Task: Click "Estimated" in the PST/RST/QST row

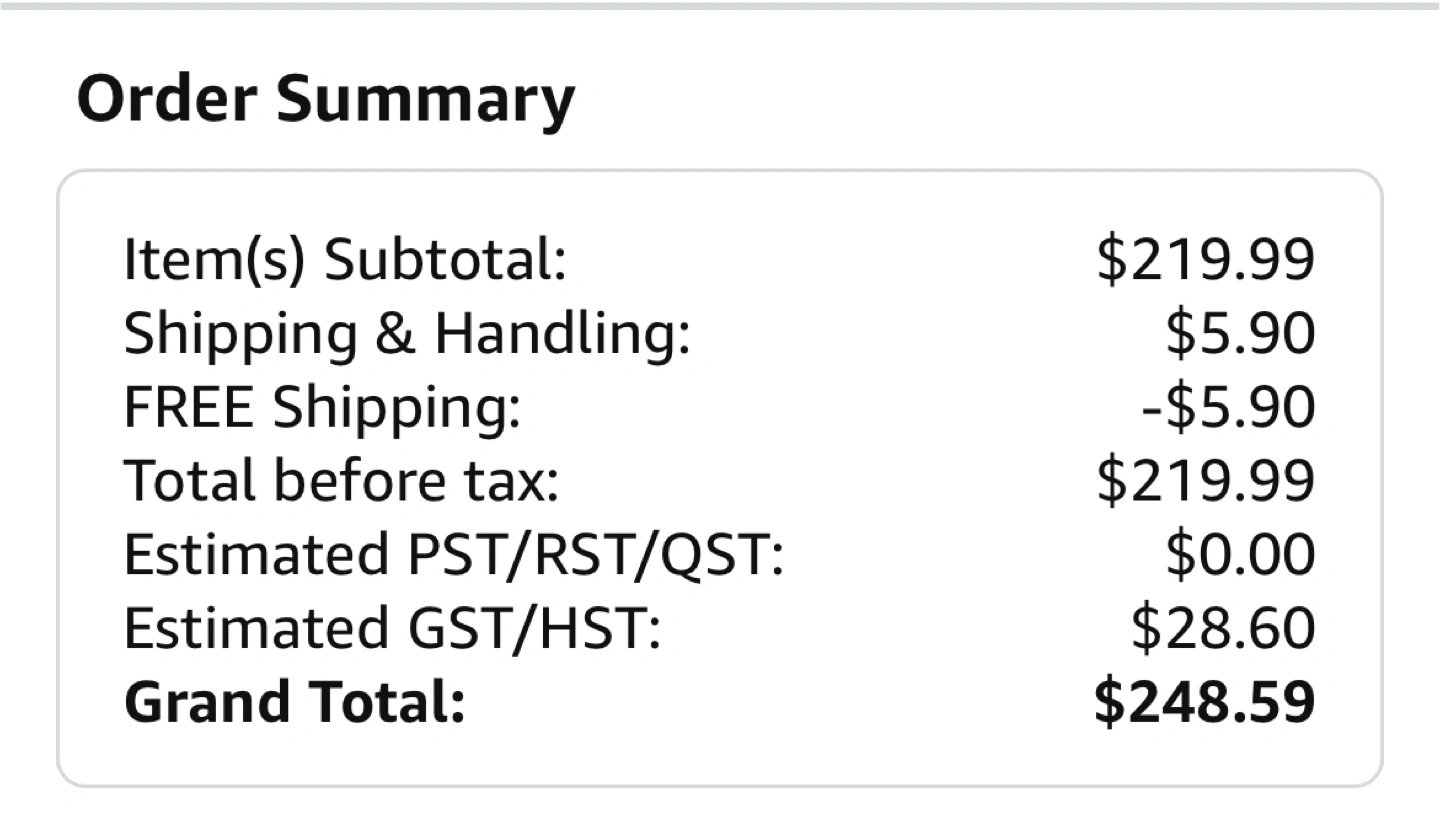Action: point(256,554)
